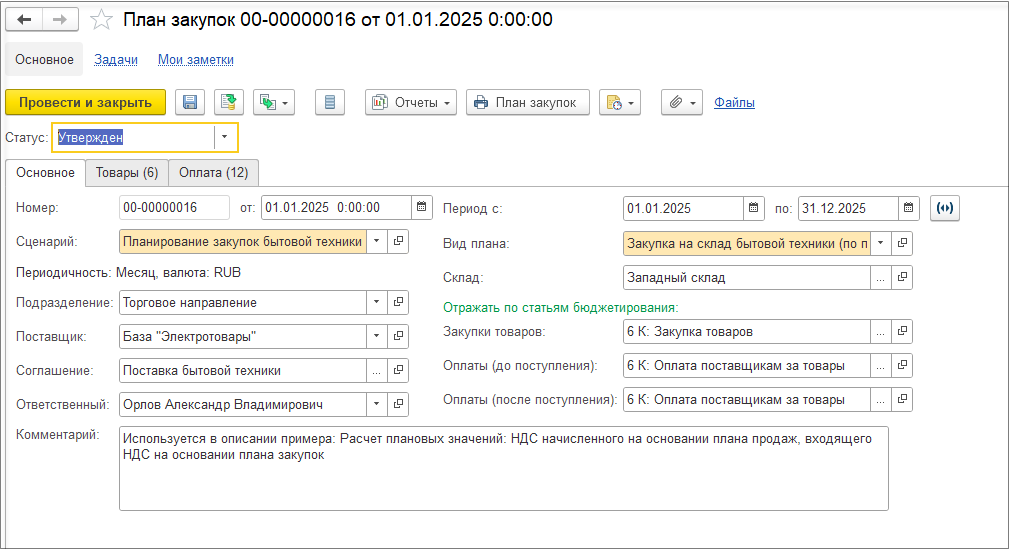
Task: Open calendar picker for document date
Action: pyautogui.click(x=421, y=207)
